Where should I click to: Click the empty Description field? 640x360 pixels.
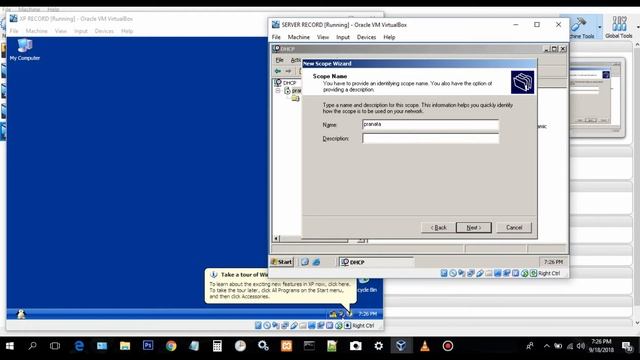[430, 138]
